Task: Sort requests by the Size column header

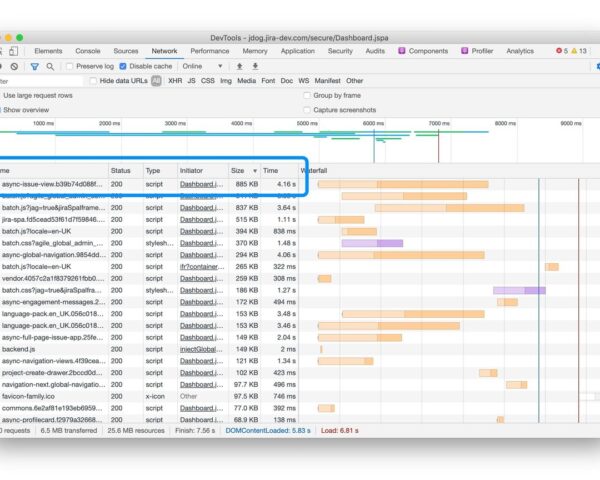Action: (238, 170)
